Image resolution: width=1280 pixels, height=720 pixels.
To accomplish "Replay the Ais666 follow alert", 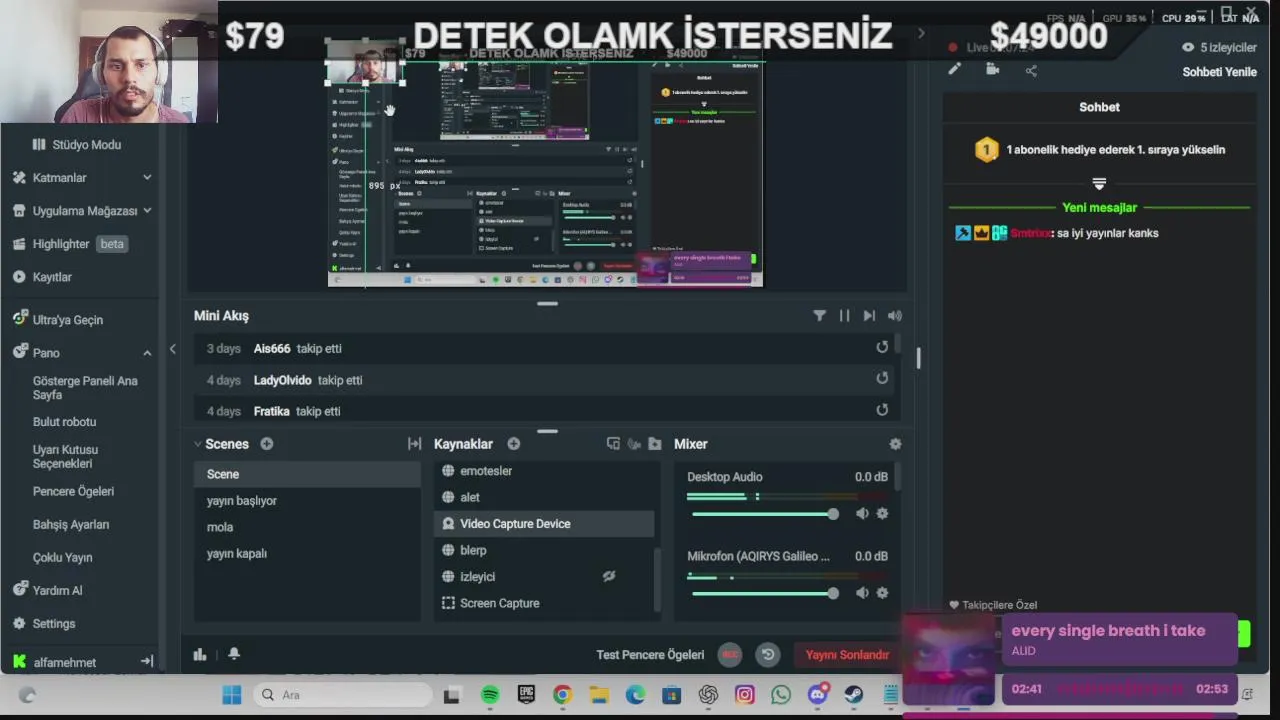I will (x=882, y=347).
